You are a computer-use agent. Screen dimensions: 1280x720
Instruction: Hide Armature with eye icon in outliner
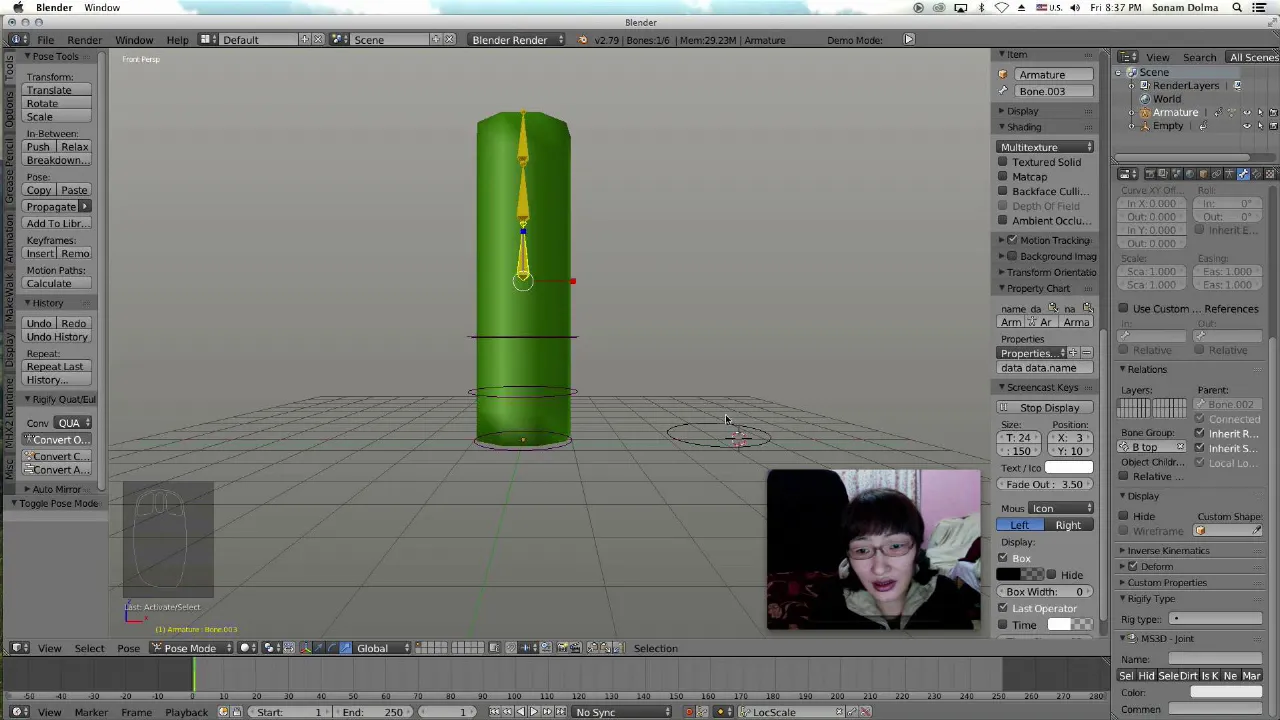pos(1247,112)
